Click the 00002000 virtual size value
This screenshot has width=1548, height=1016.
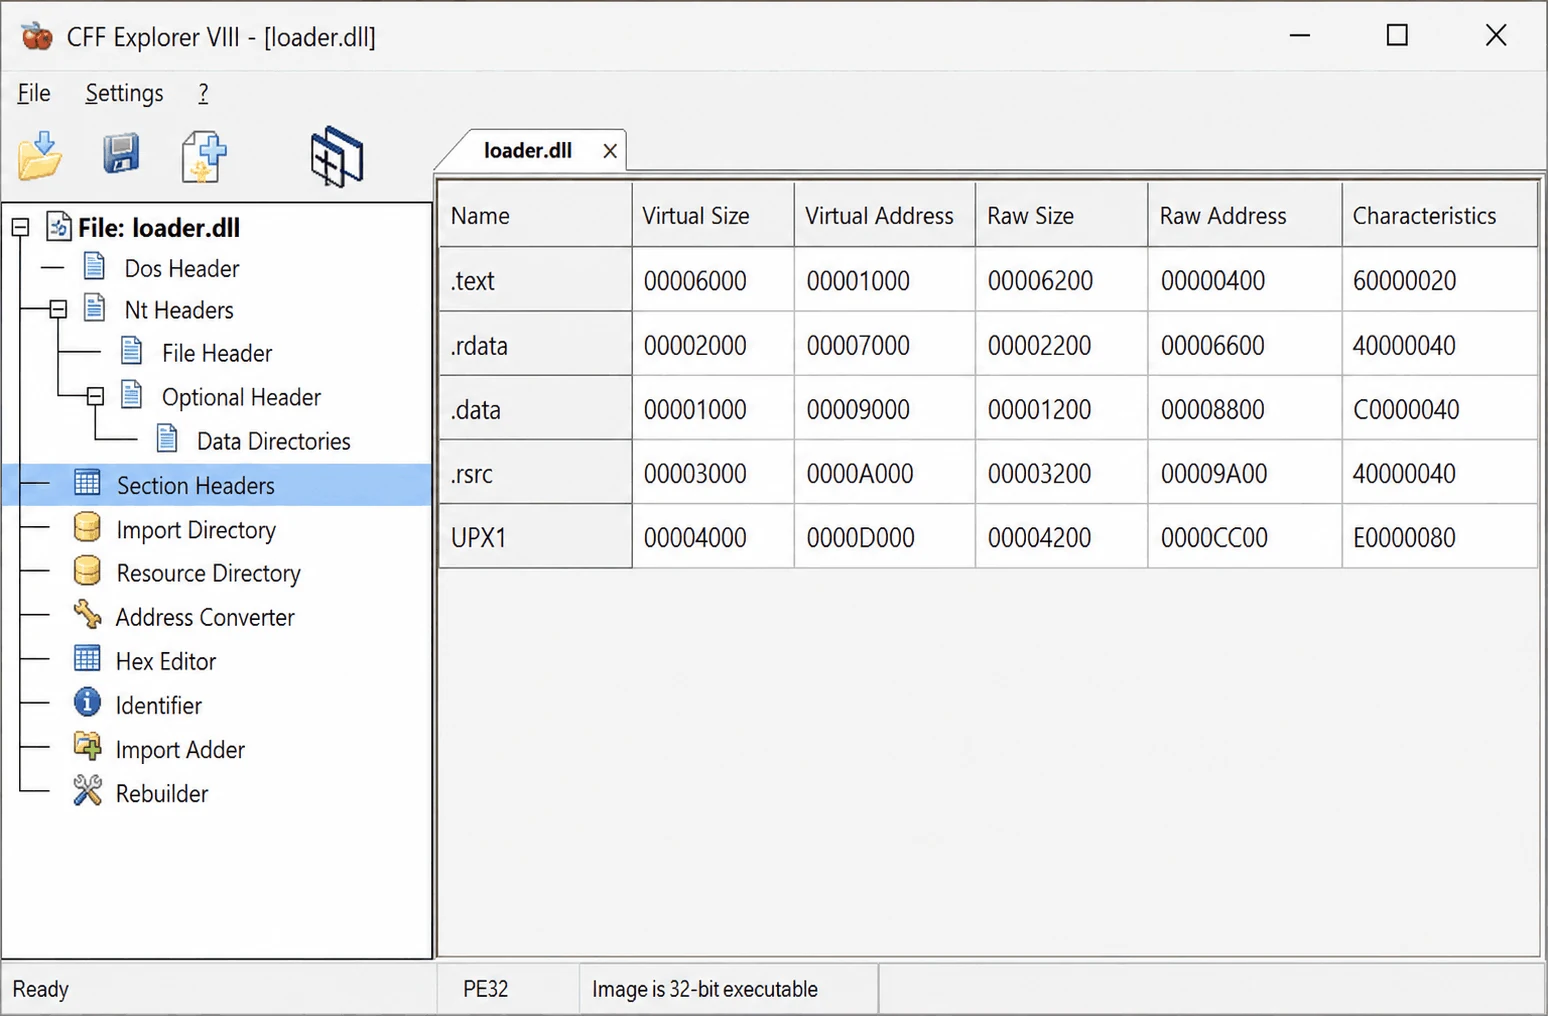click(x=695, y=345)
